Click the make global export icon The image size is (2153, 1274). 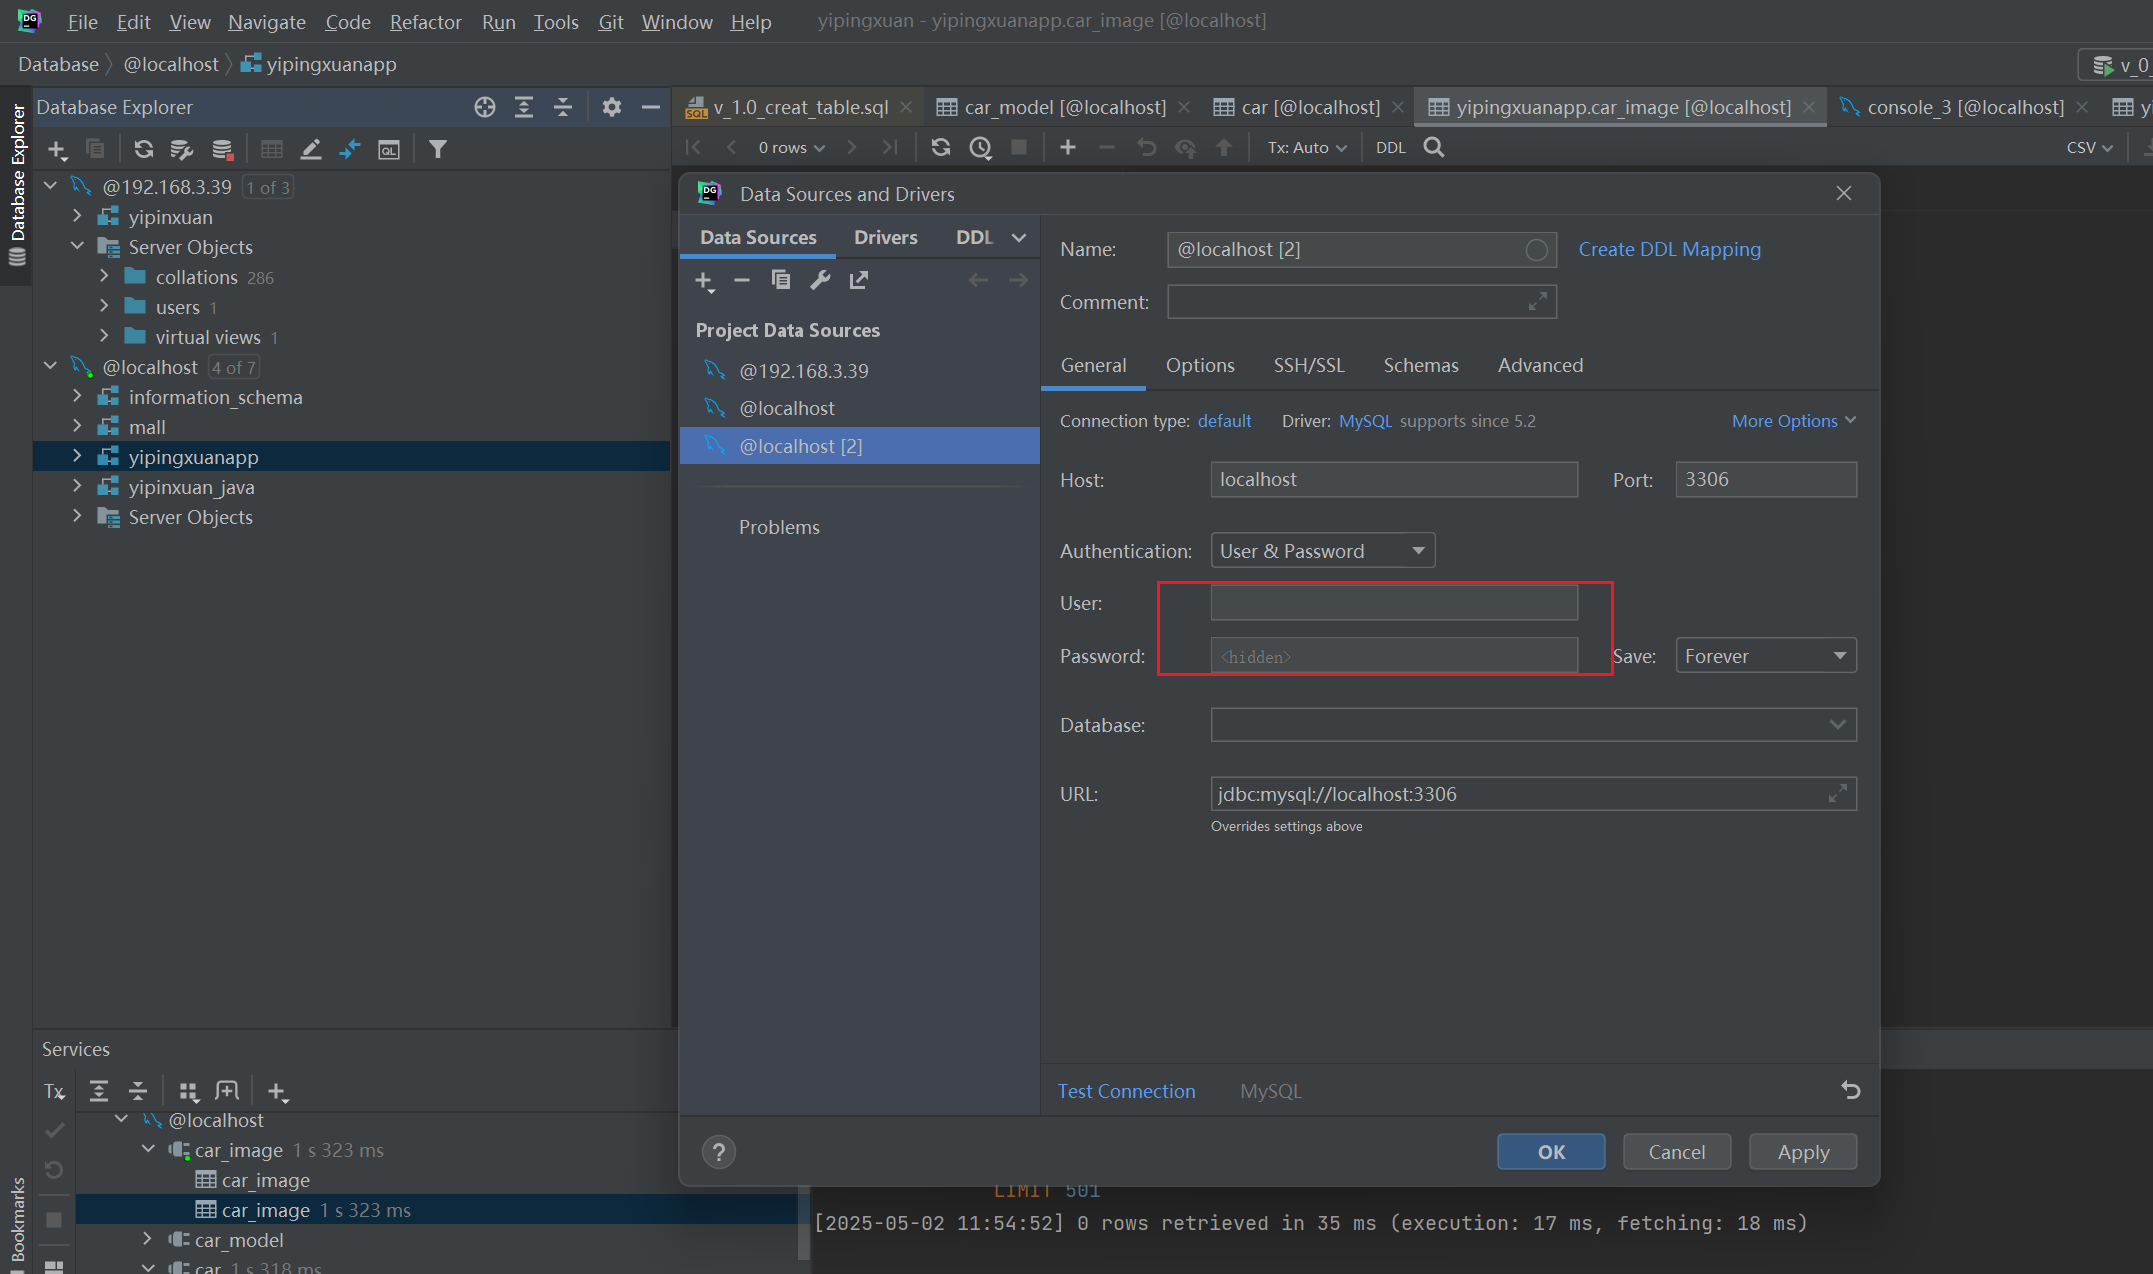coord(859,280)
